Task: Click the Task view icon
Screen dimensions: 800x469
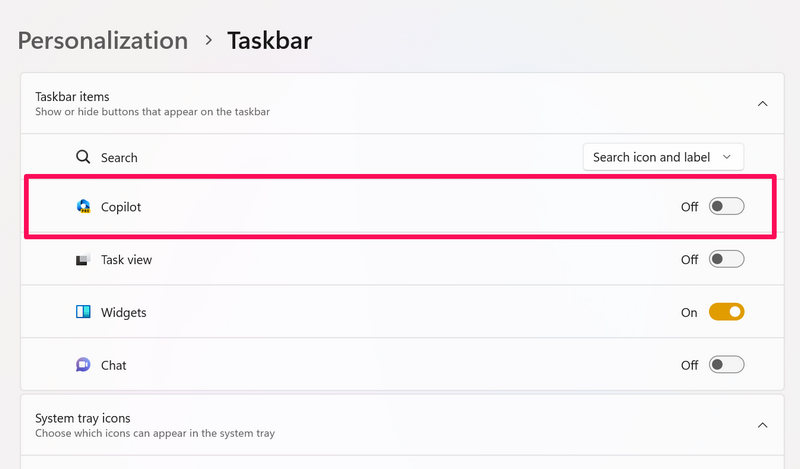Action: [84, 260]
